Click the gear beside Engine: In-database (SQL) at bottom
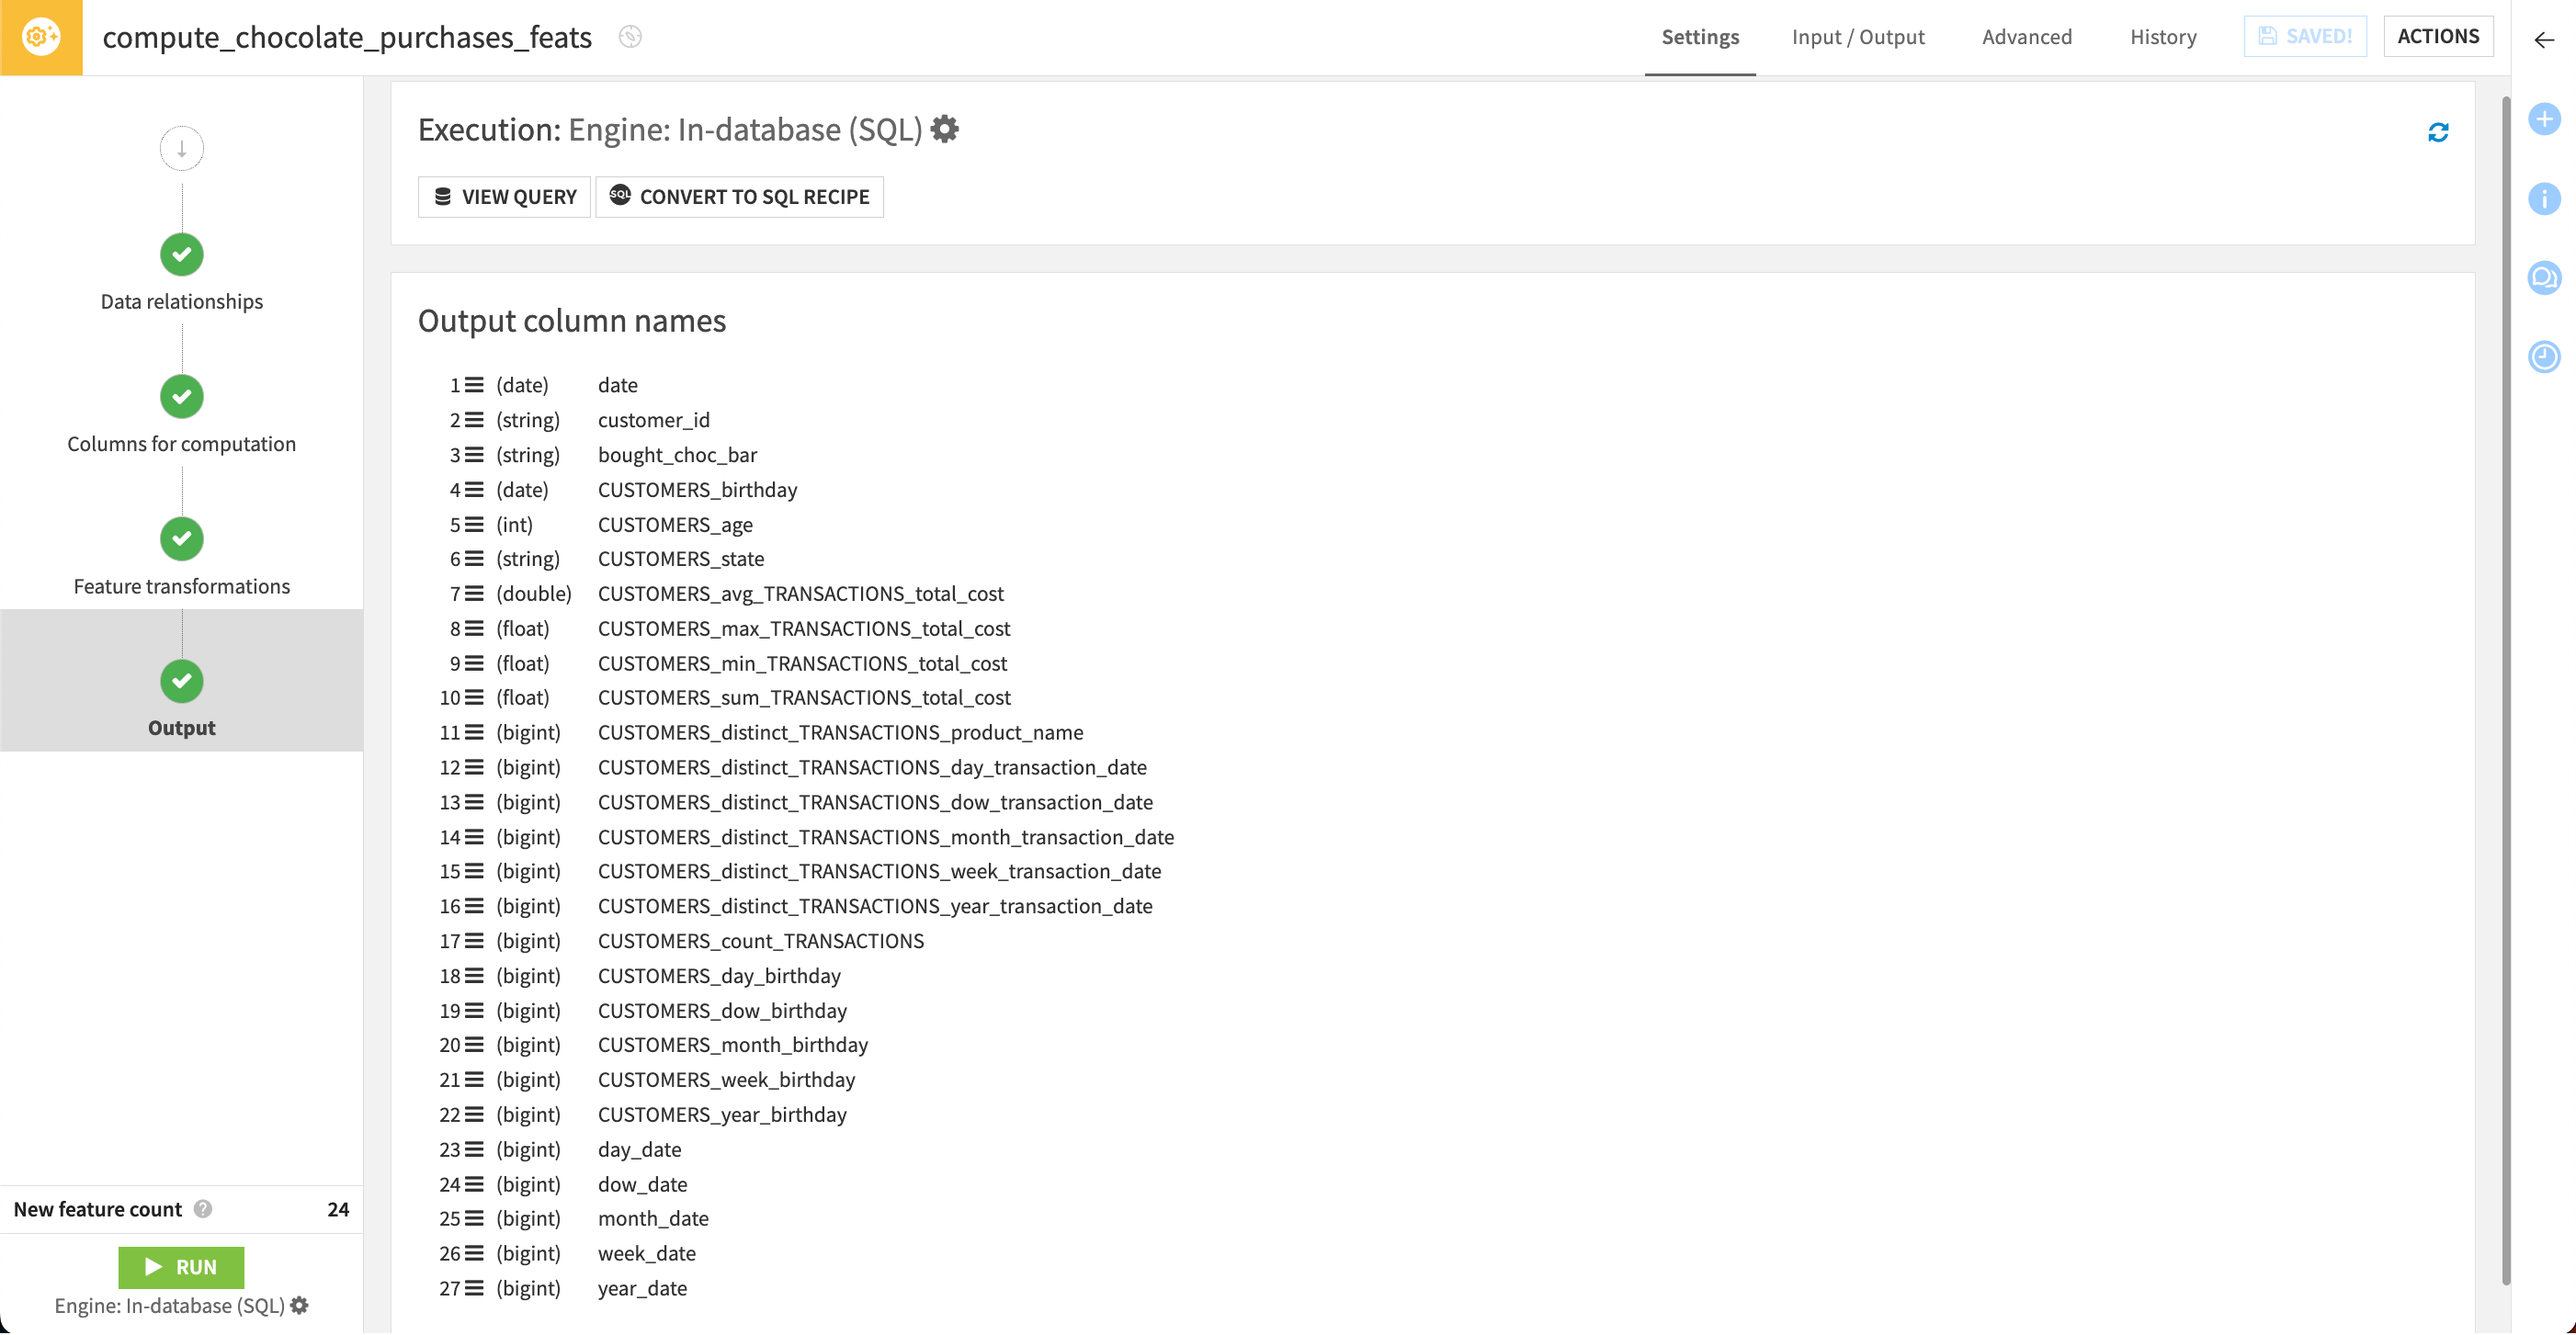Viewport: 2576px width, 1335px height. [300, 1305]
